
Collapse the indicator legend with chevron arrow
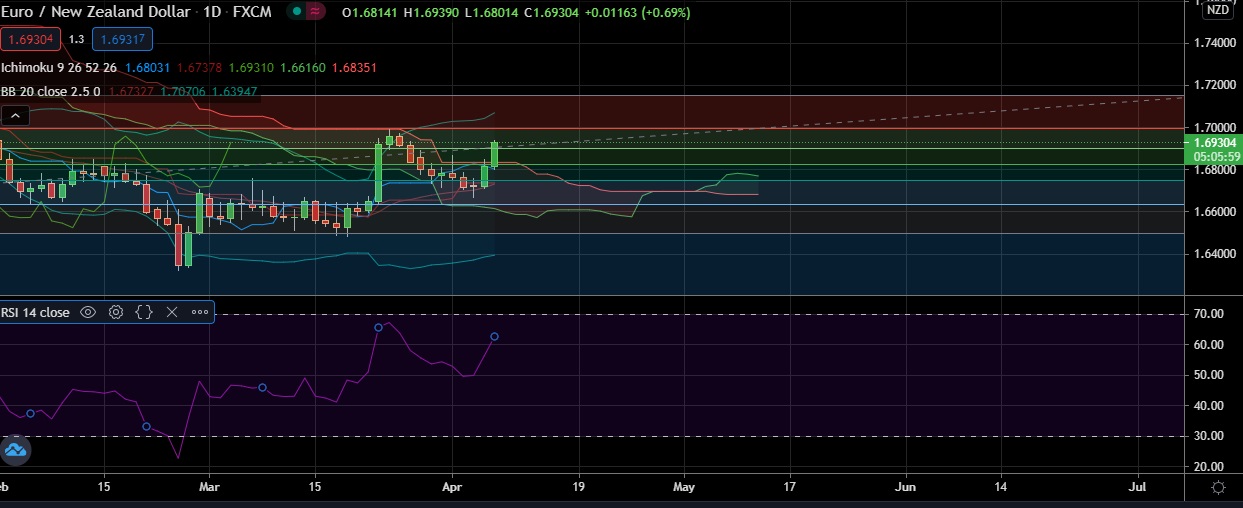(x=14, y=116)
